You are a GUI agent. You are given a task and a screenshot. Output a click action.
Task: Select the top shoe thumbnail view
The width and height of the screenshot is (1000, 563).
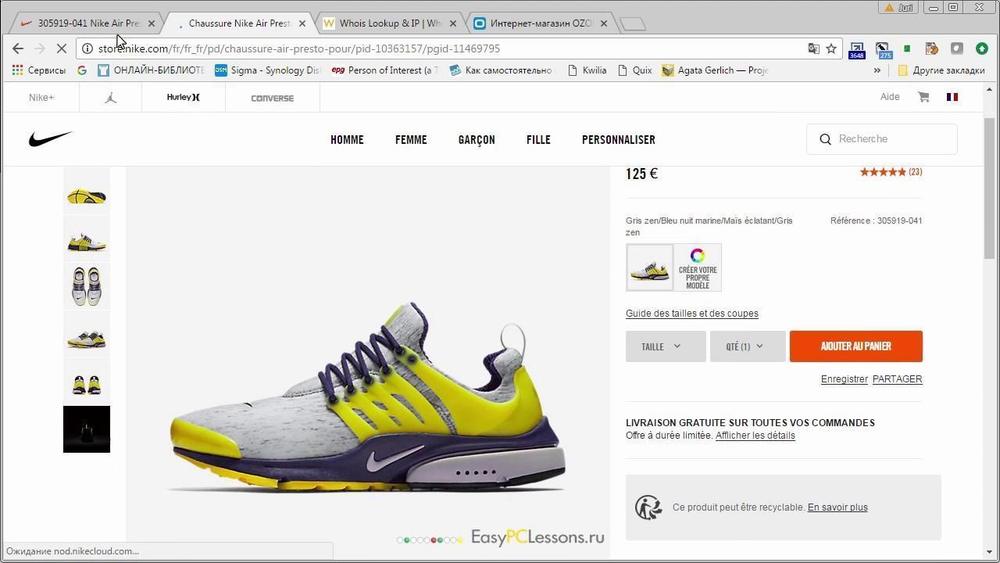click(x=87, y=194)
